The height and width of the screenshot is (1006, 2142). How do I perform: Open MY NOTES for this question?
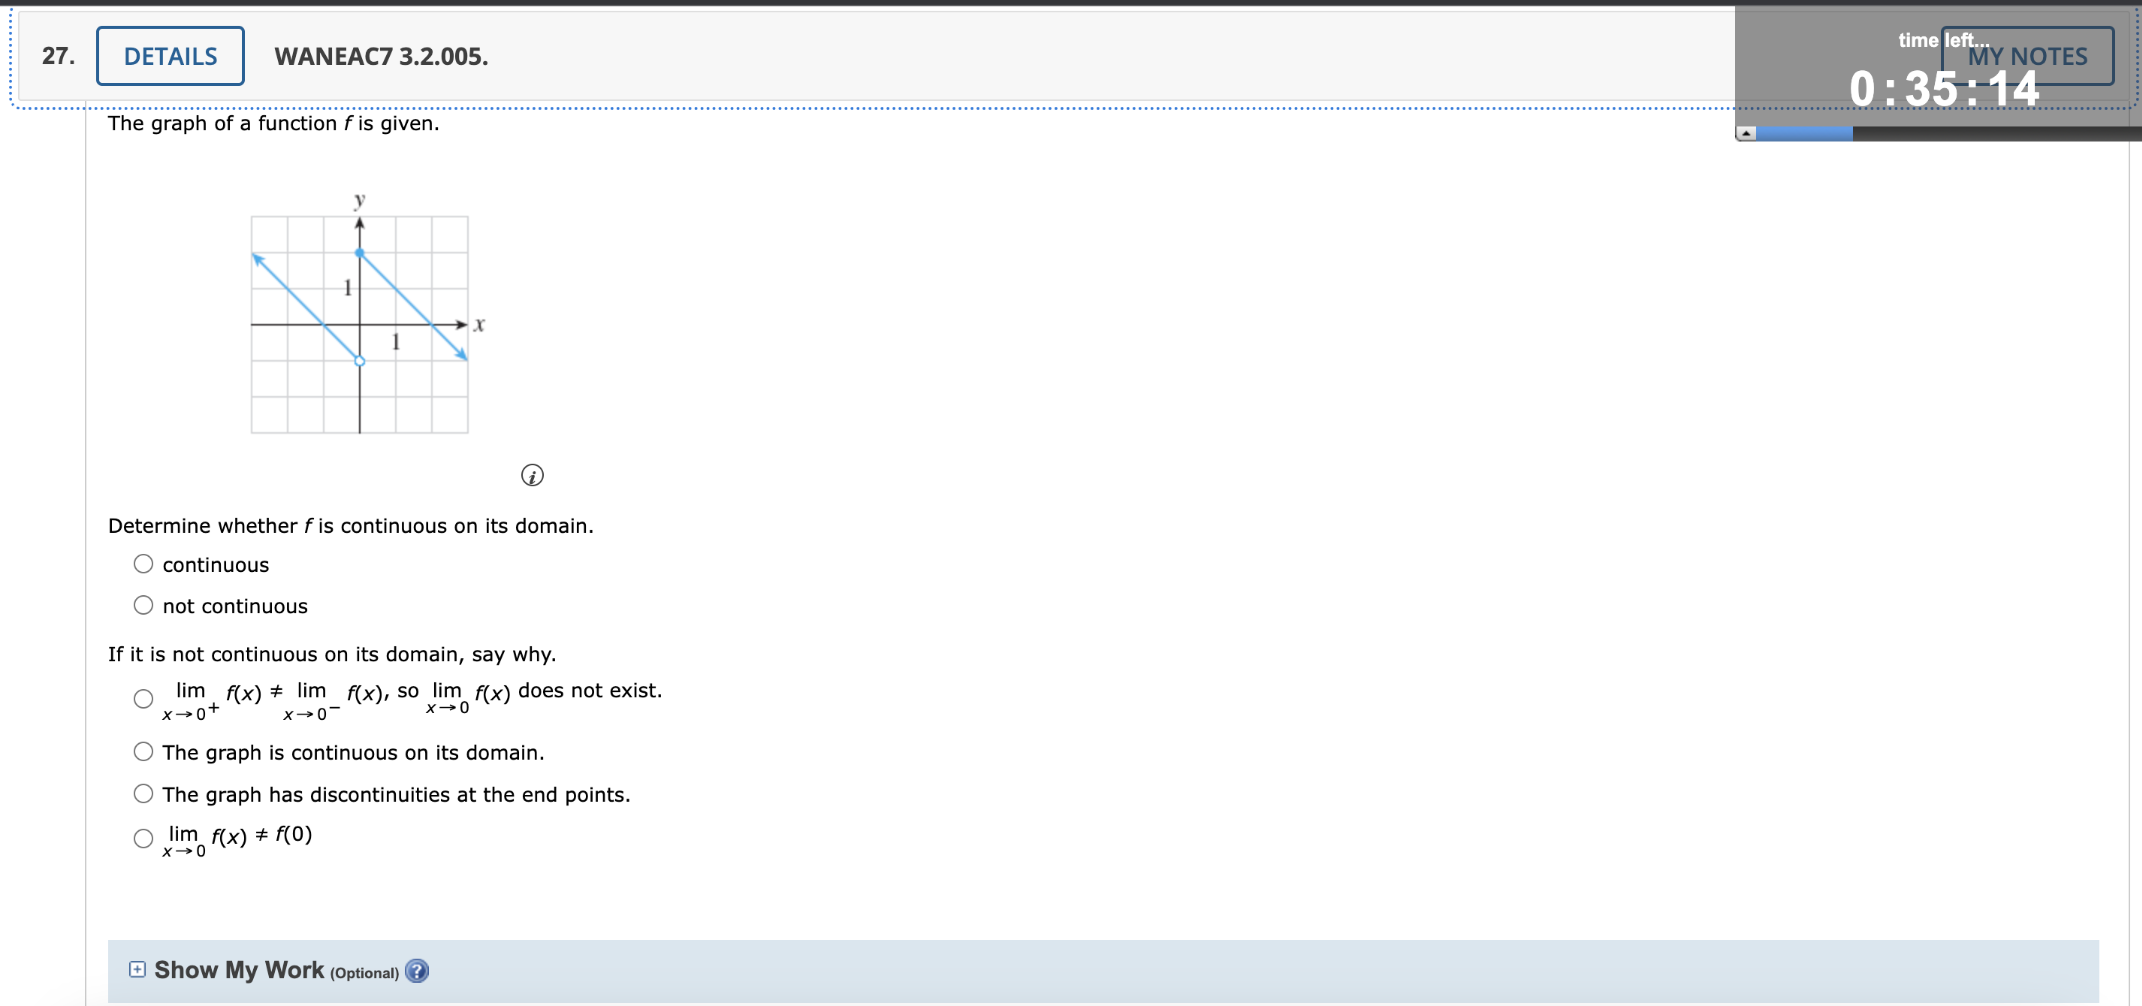(2027, 56)
